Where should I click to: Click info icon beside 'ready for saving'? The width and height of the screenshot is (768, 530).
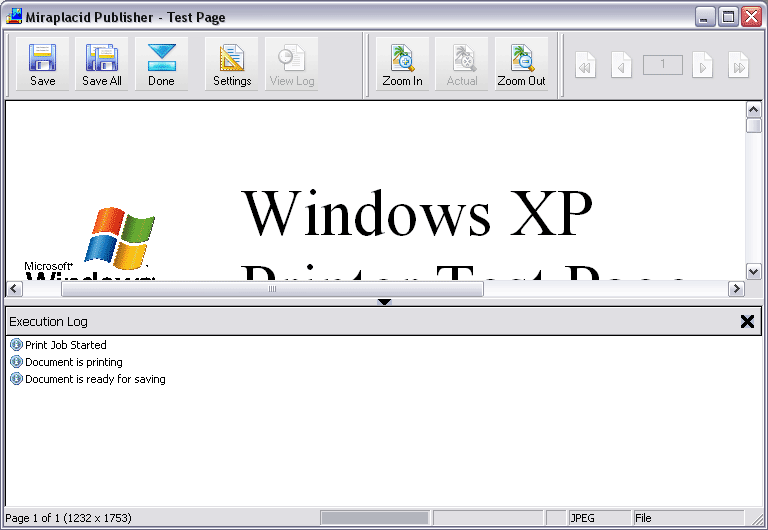[x=16, y=379]
